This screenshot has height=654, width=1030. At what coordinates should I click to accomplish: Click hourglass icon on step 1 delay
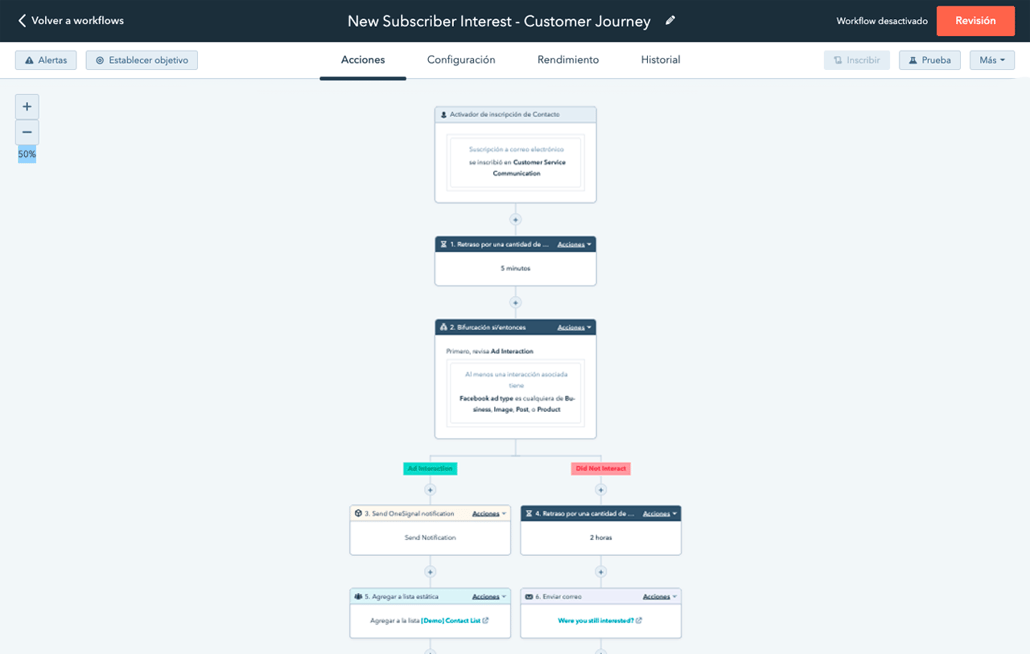(443, 244)
